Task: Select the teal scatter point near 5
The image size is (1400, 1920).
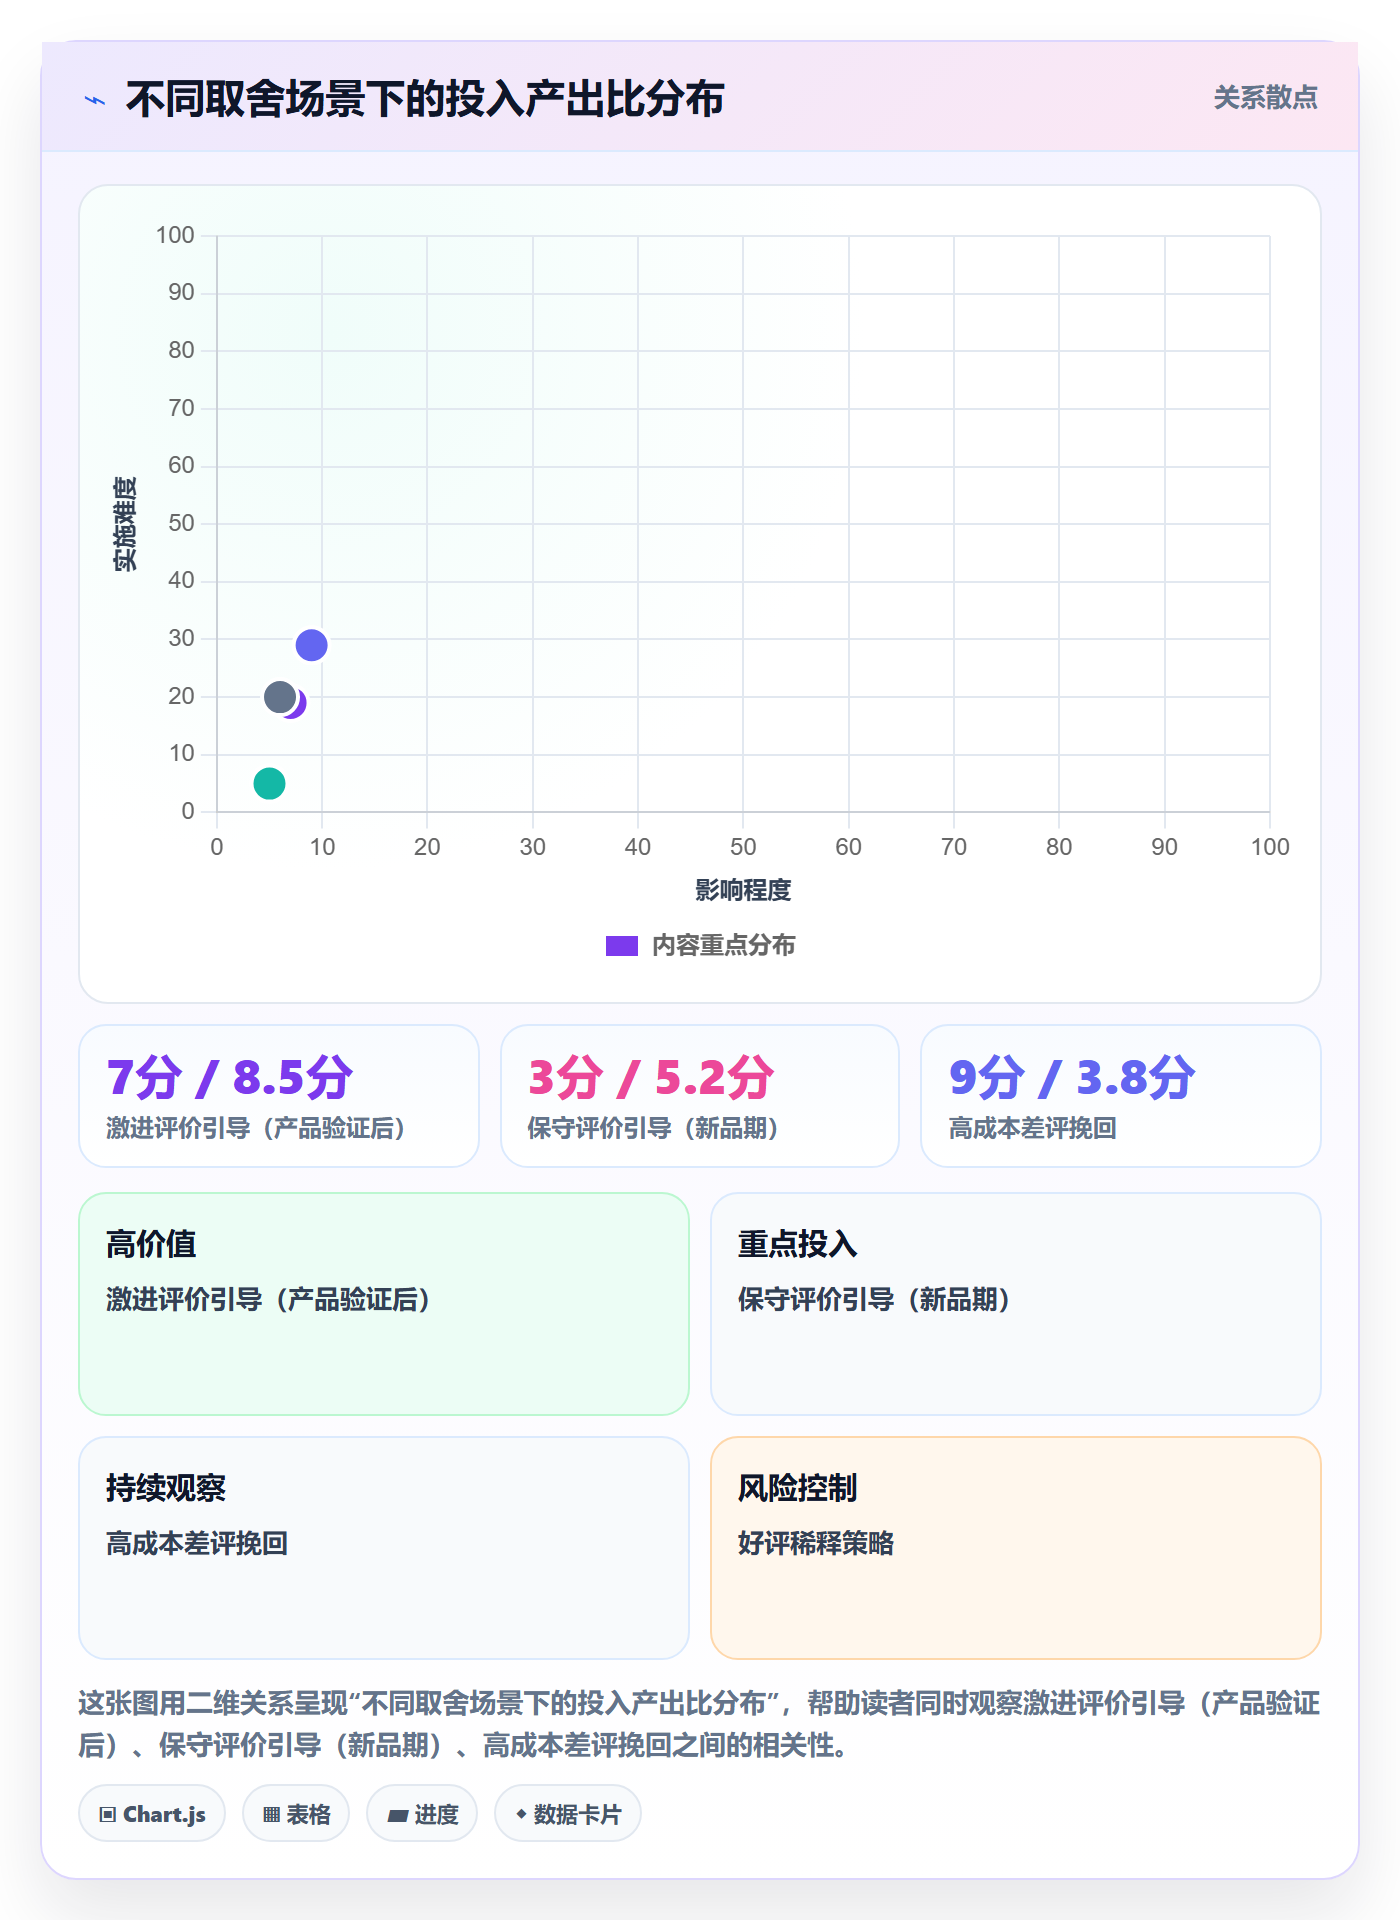Action: pyautogui.click(x=269, y=783)
